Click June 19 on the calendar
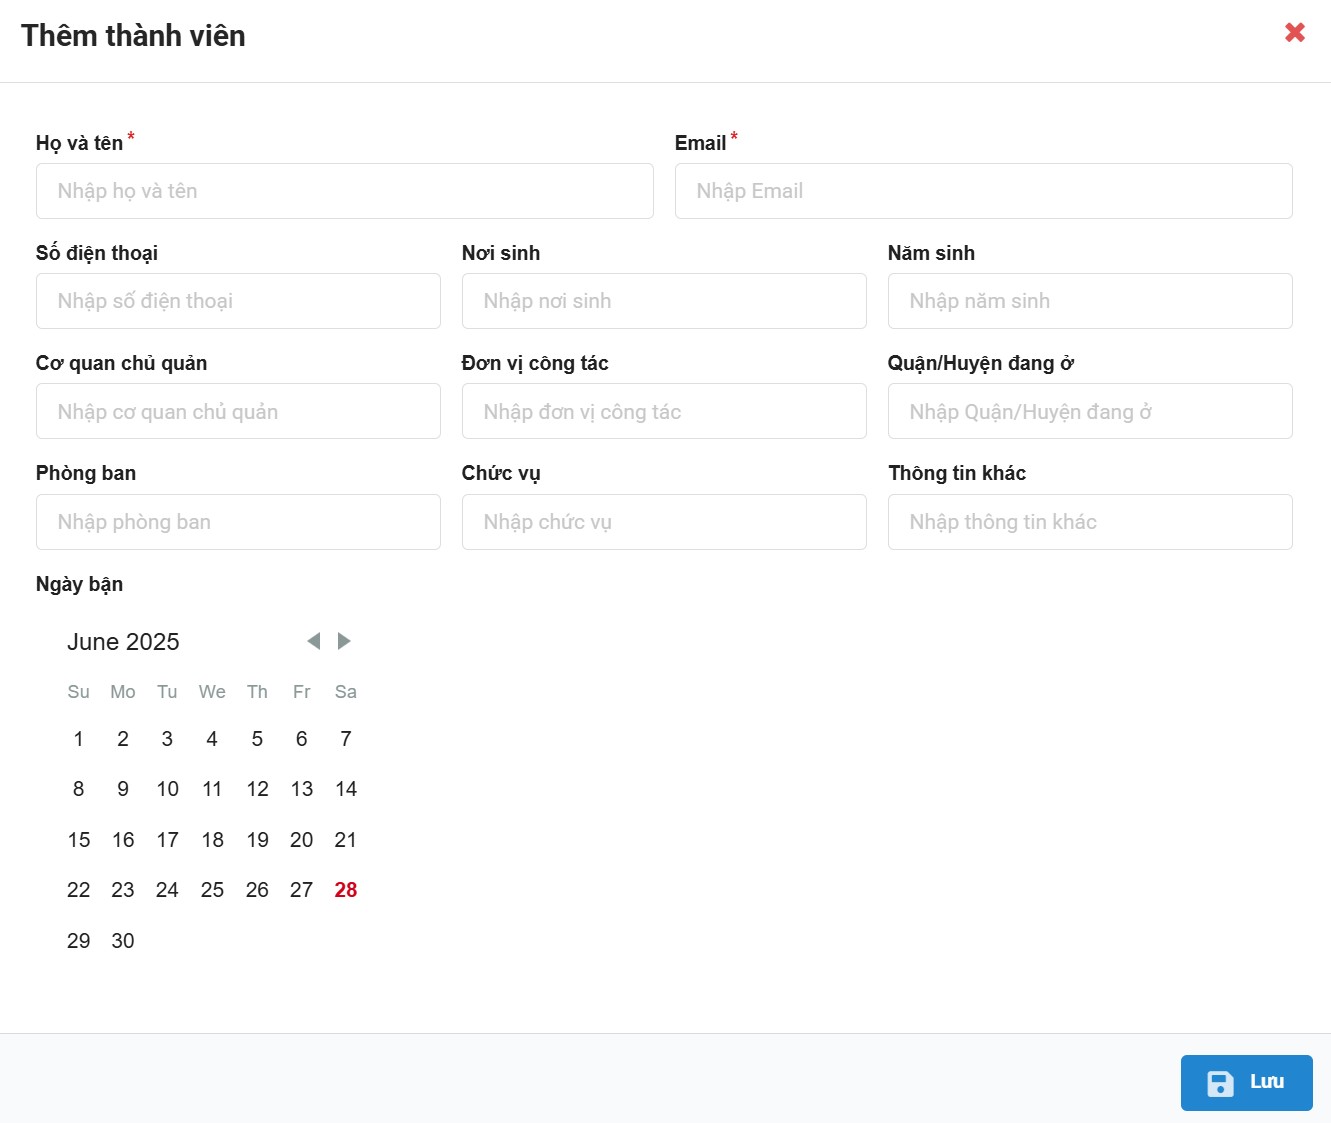 pyautogui.click(x=257, y=840)
